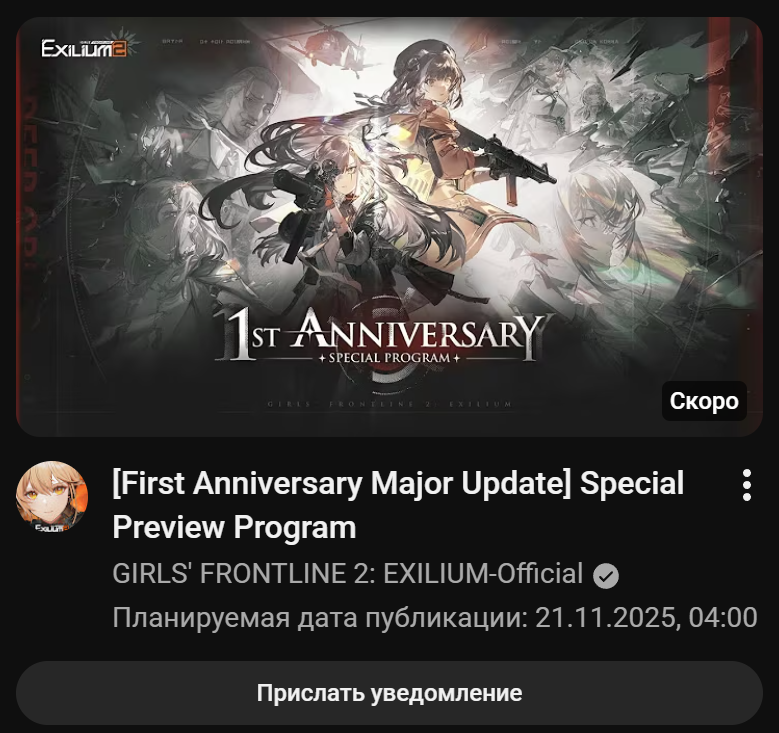Click the long-haired sniper character in center

[333, 209]
